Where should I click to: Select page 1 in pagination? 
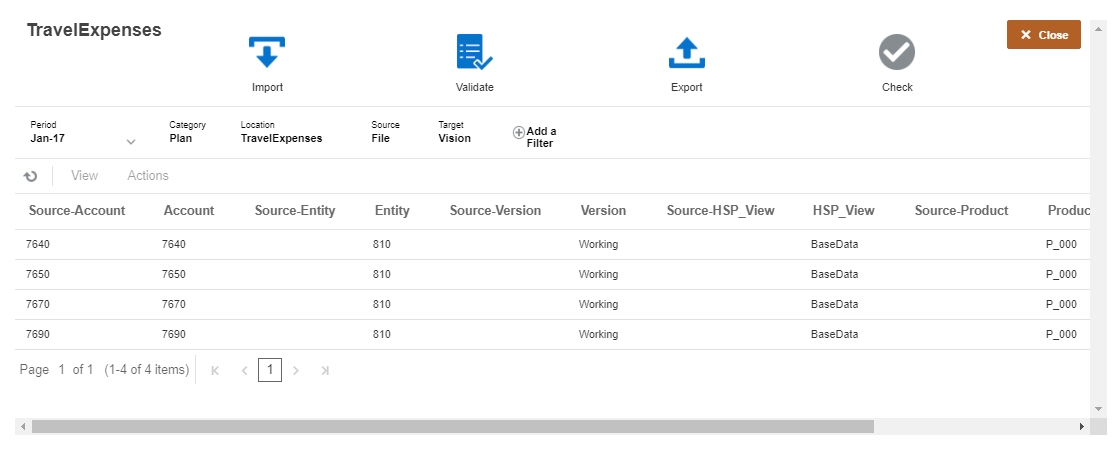[x=269, y=370]
